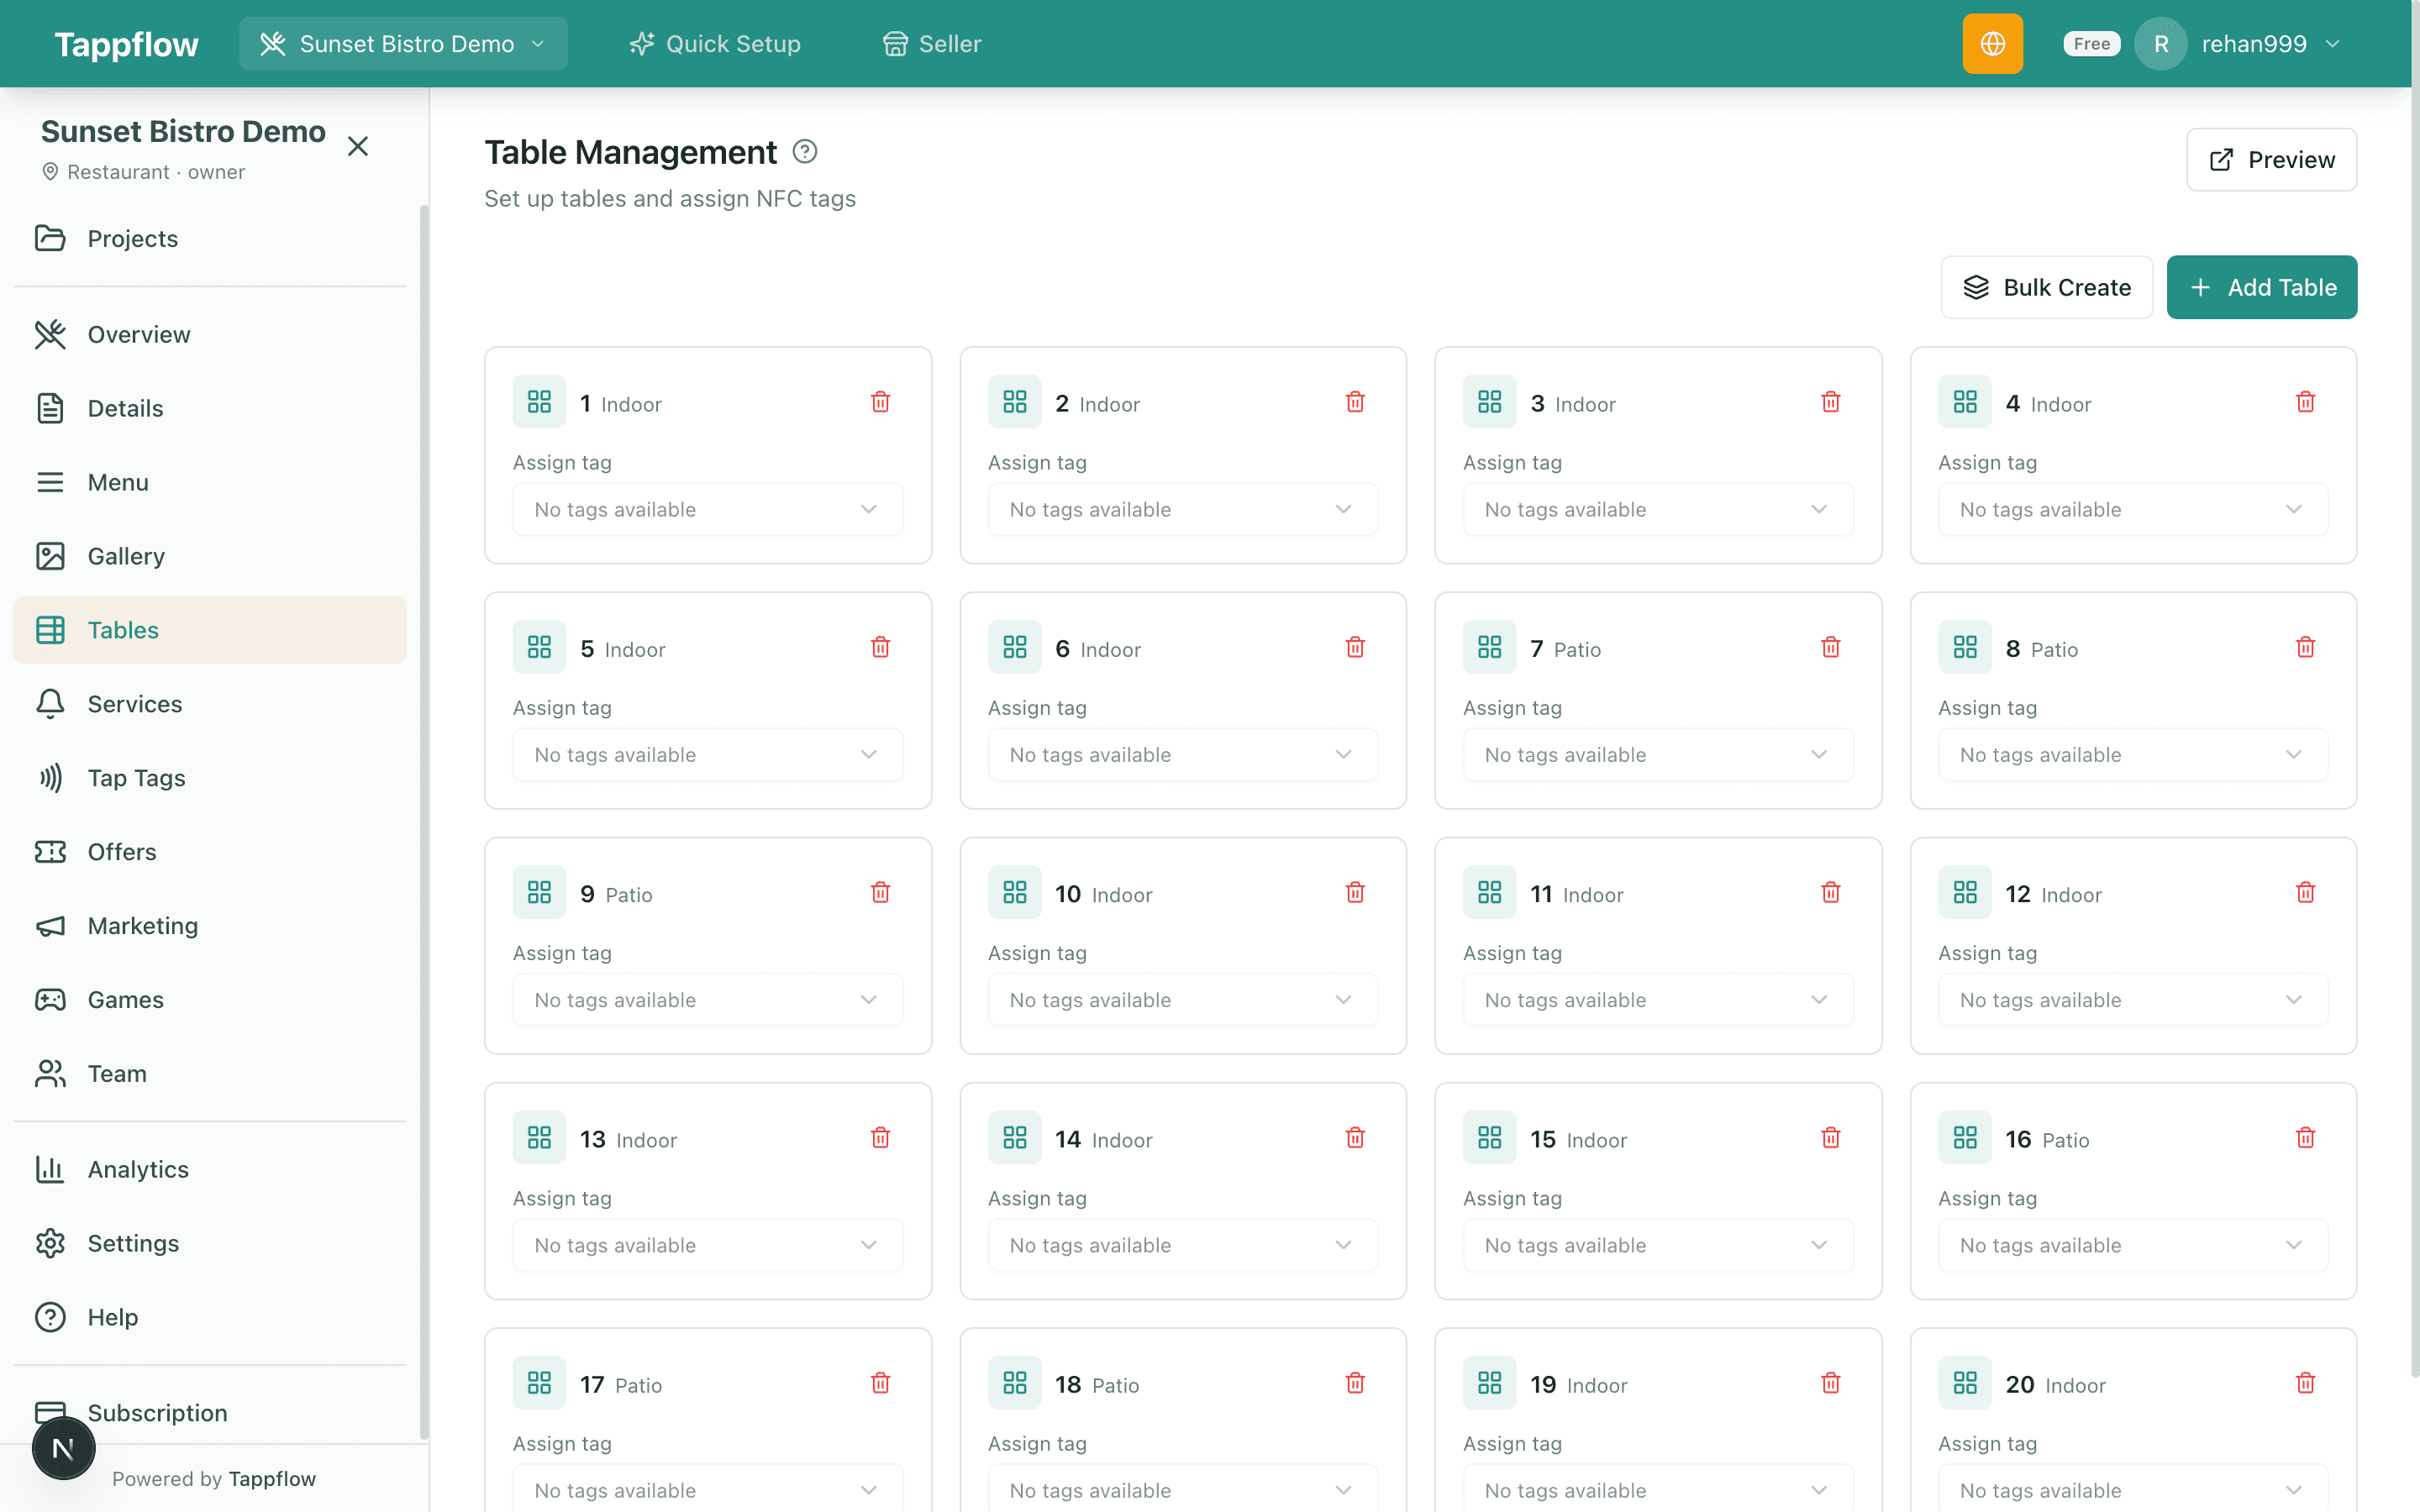
Task: Open the tag dropdown for table 3
Action: [1657, 509]
